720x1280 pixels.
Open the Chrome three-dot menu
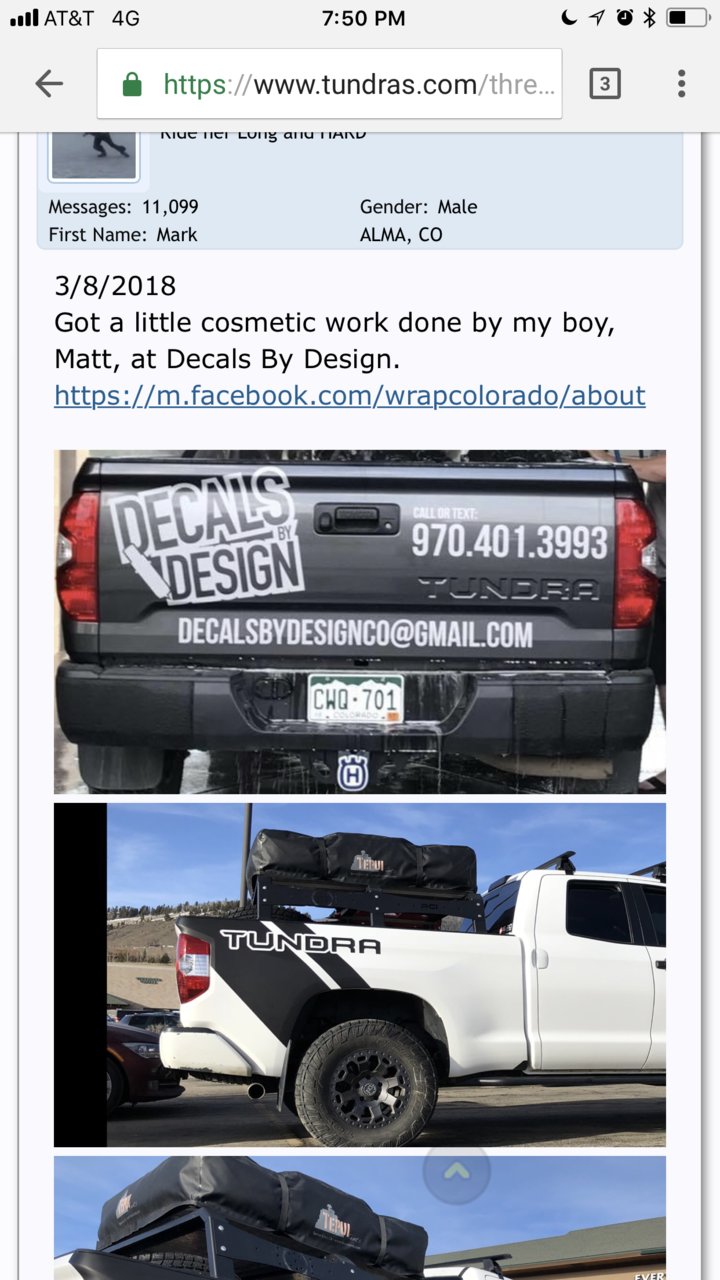(681, 84)
